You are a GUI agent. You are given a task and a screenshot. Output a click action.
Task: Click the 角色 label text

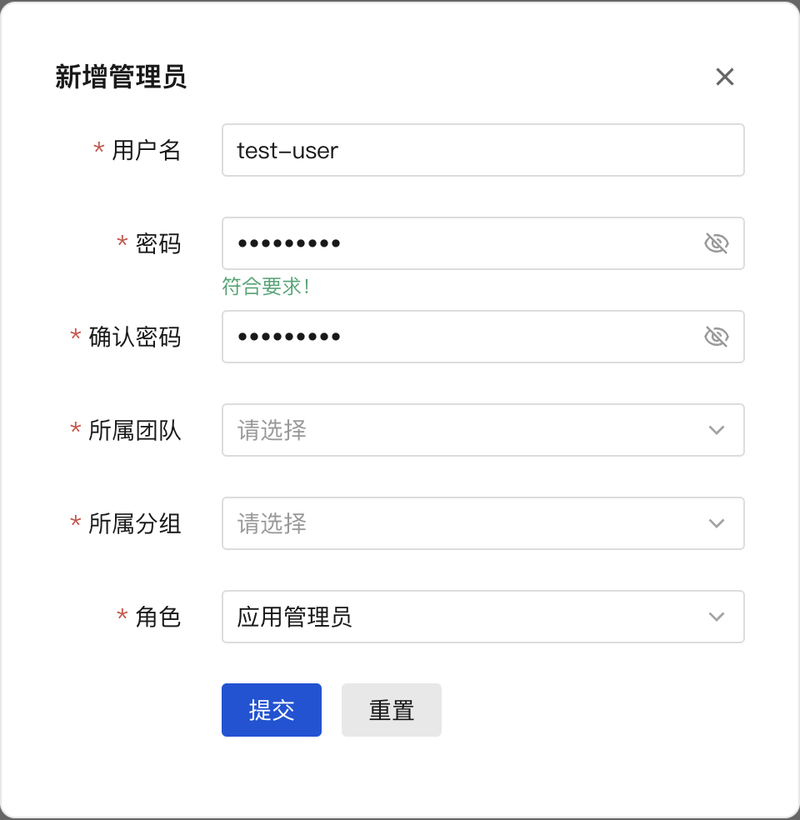(158, 617)
